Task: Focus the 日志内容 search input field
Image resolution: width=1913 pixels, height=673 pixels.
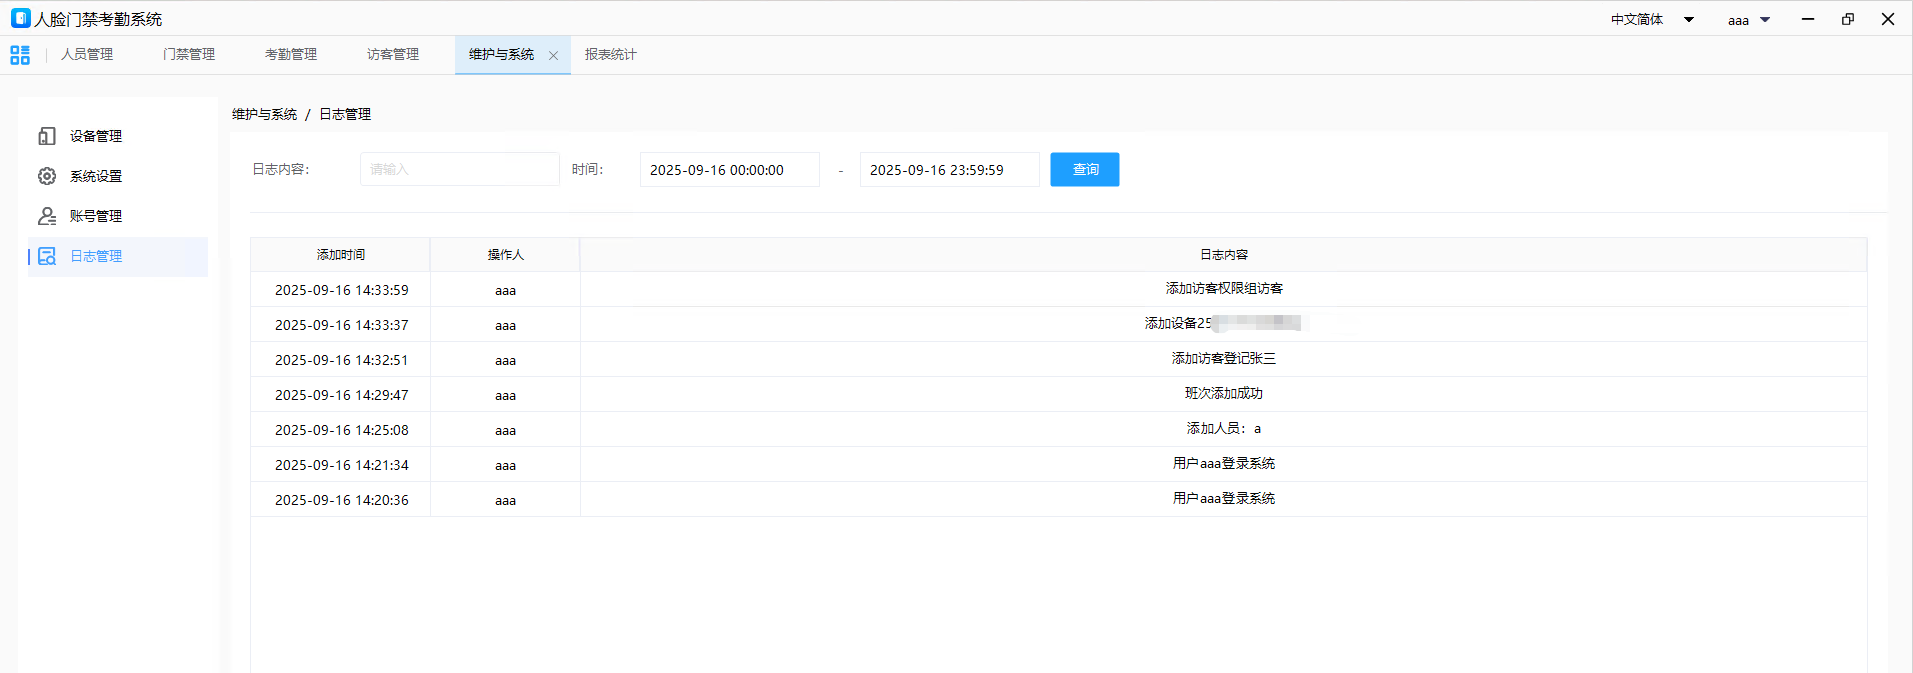Action: tap(459, 170)
